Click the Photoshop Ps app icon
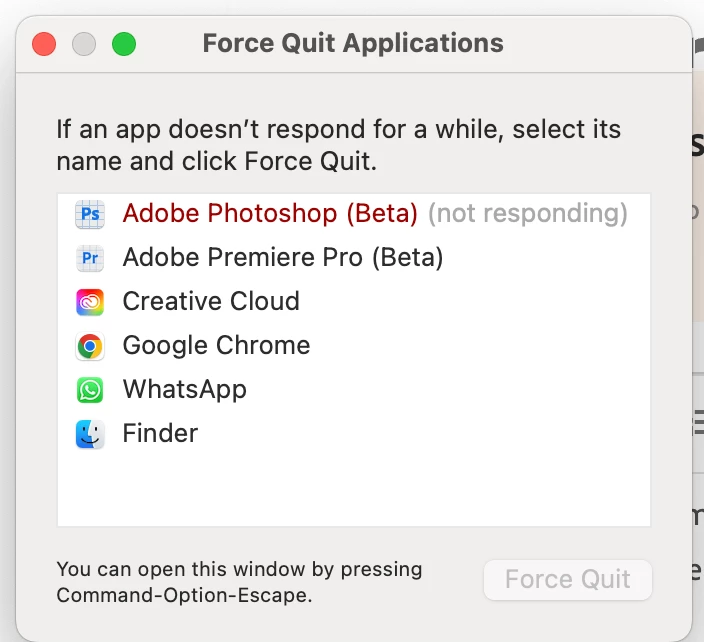 pyautogui.click(x=90, y=214)
